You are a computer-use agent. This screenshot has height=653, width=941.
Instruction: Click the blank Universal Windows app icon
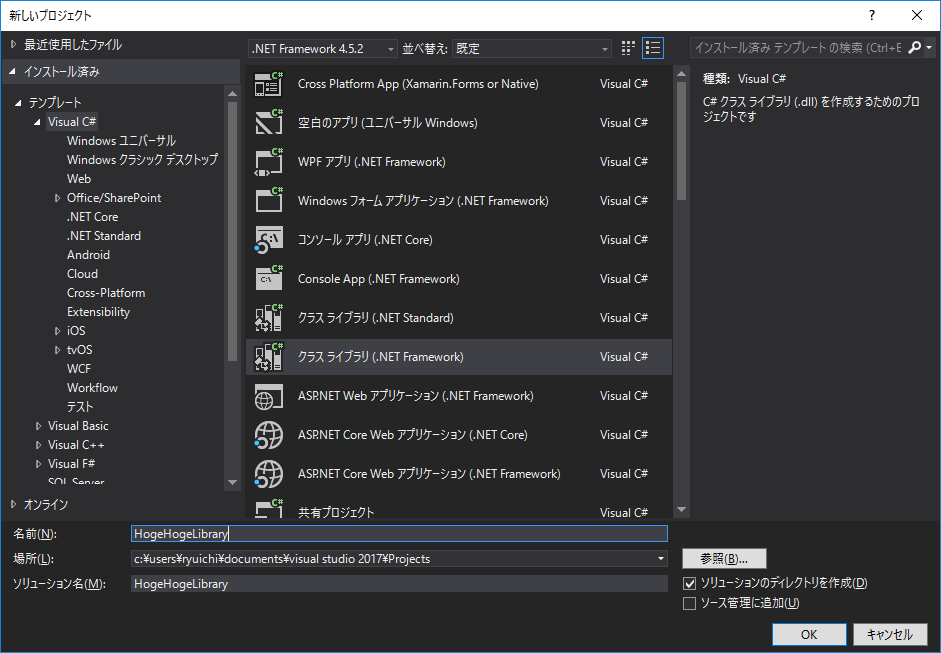pyautogui.click(x=268, y=122)
